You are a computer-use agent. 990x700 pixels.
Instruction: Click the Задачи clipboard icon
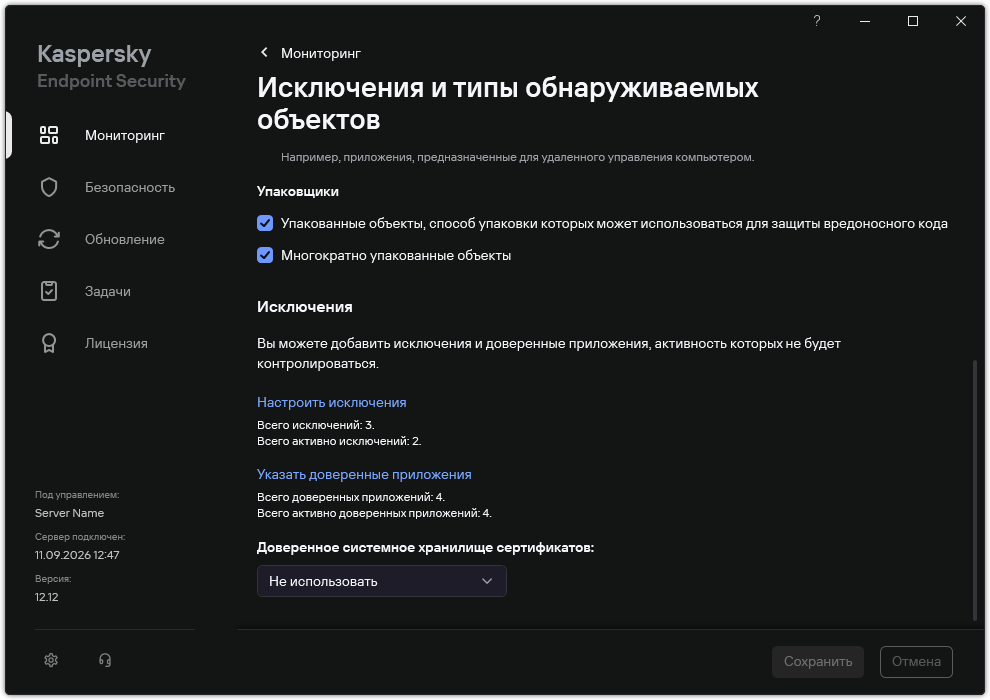pyautogui.click(x=49, y=291)
